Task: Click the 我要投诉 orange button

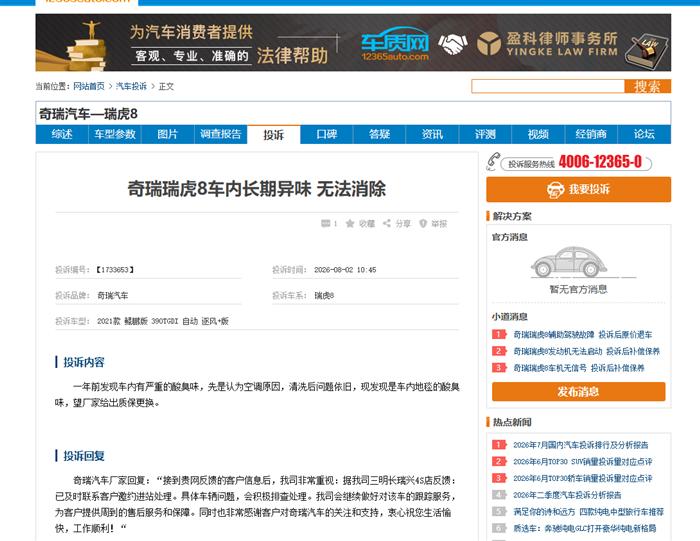Action: (579, 189)
